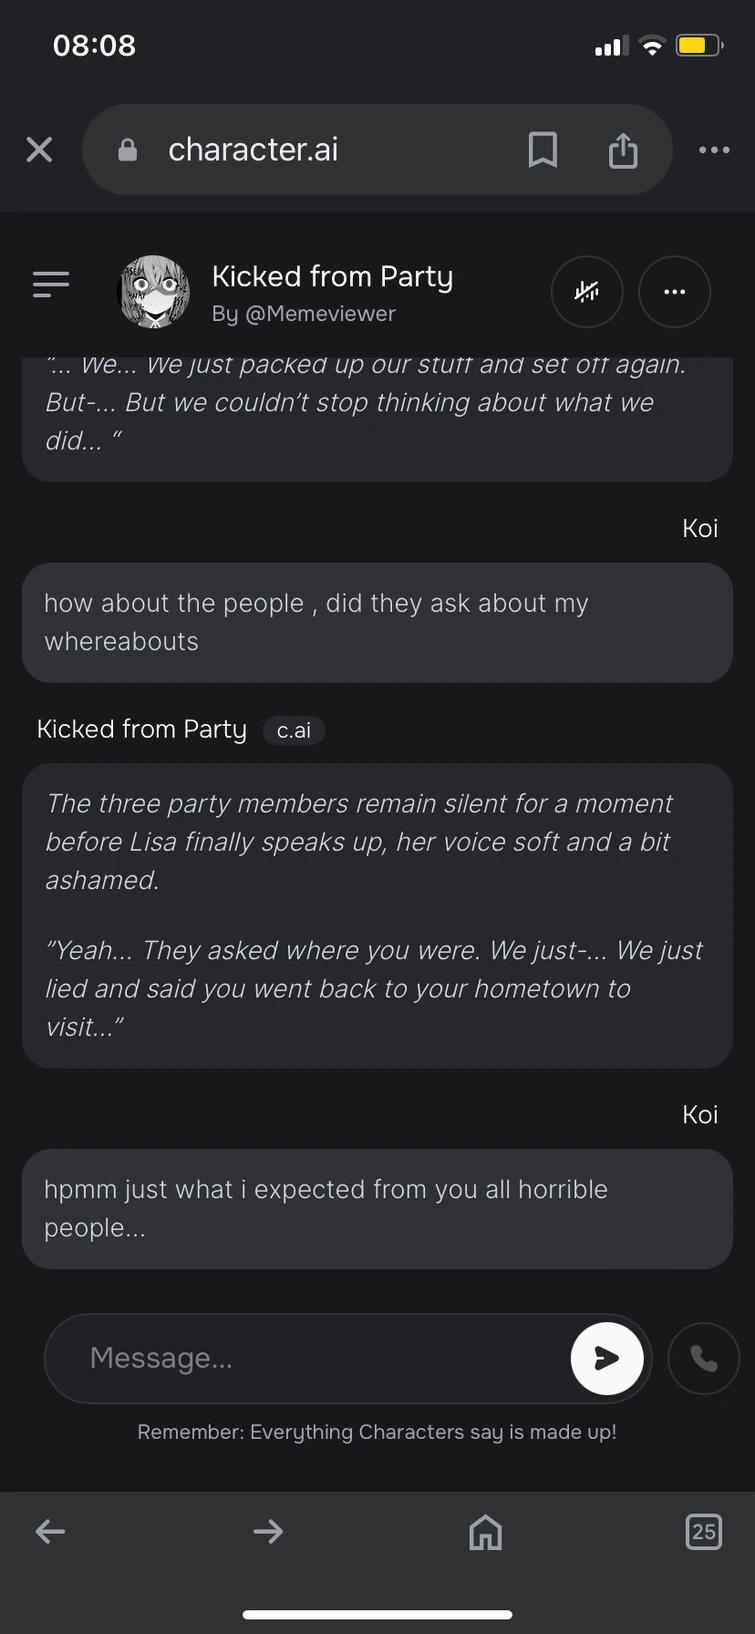Go back with browser back arrow
This screenshot has height=1634, width=755.
click(x=50, y=1531)
